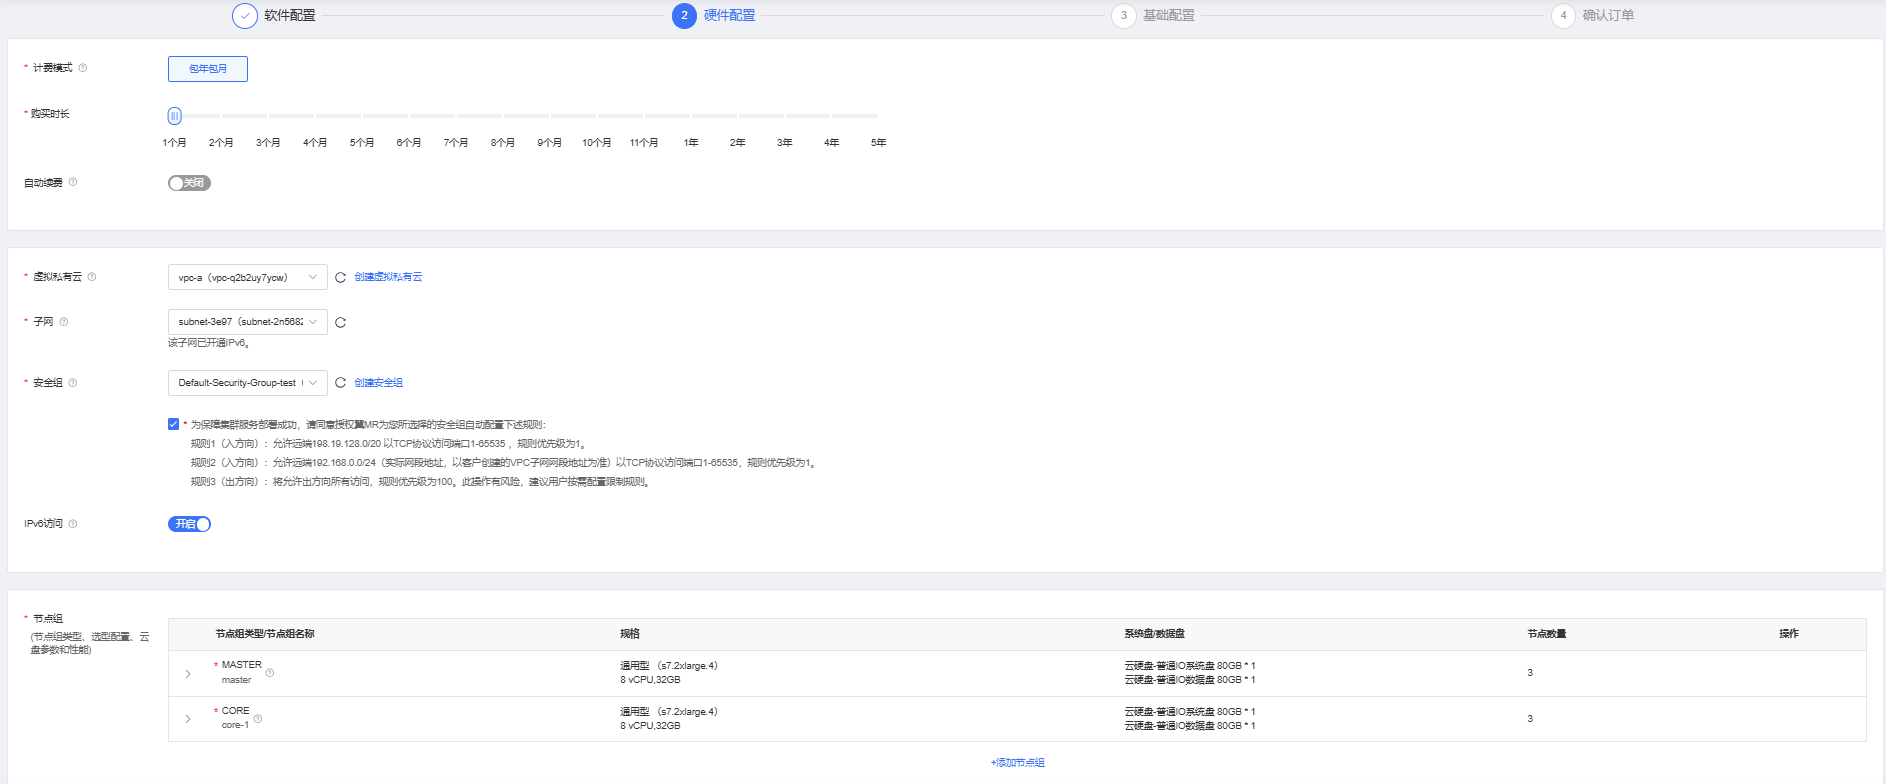The image size is (1886, 784).
Task: Select the 基础配置 step label
Action: [x=1169, y=16]
